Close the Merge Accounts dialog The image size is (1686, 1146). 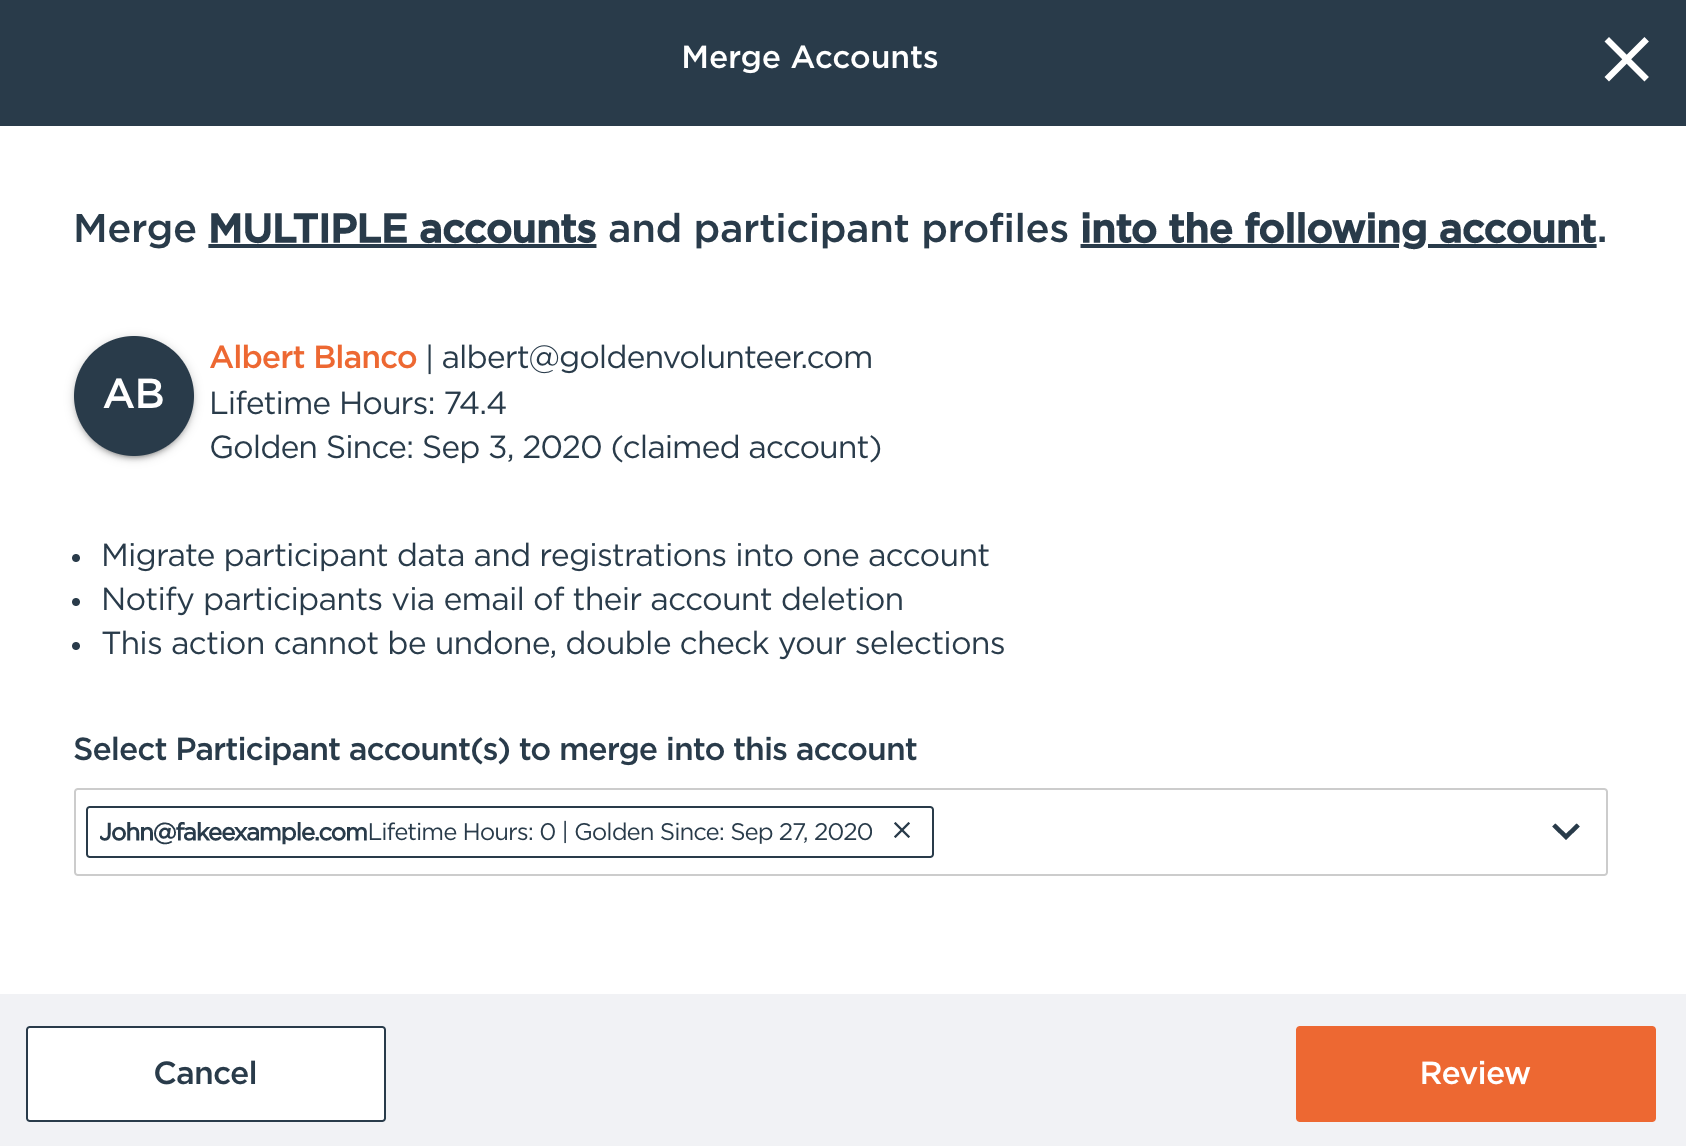(1626, 59)
